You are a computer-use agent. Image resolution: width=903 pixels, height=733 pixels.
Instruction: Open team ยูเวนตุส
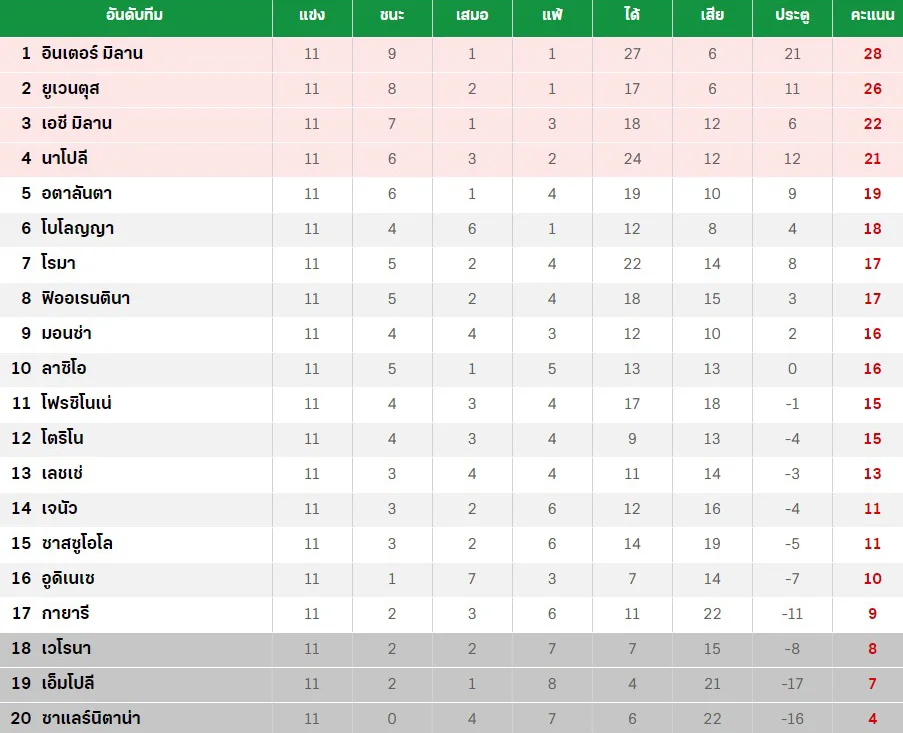(x=70, y=89)
